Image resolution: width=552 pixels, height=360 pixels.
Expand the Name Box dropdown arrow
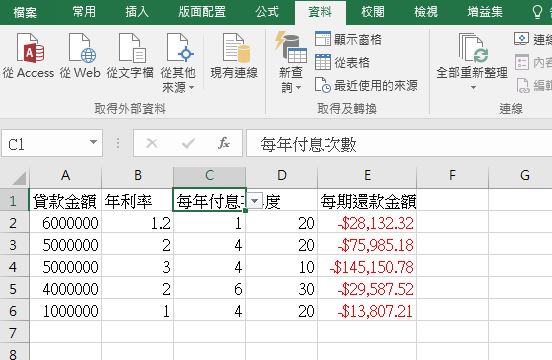[x=93, y=143]
